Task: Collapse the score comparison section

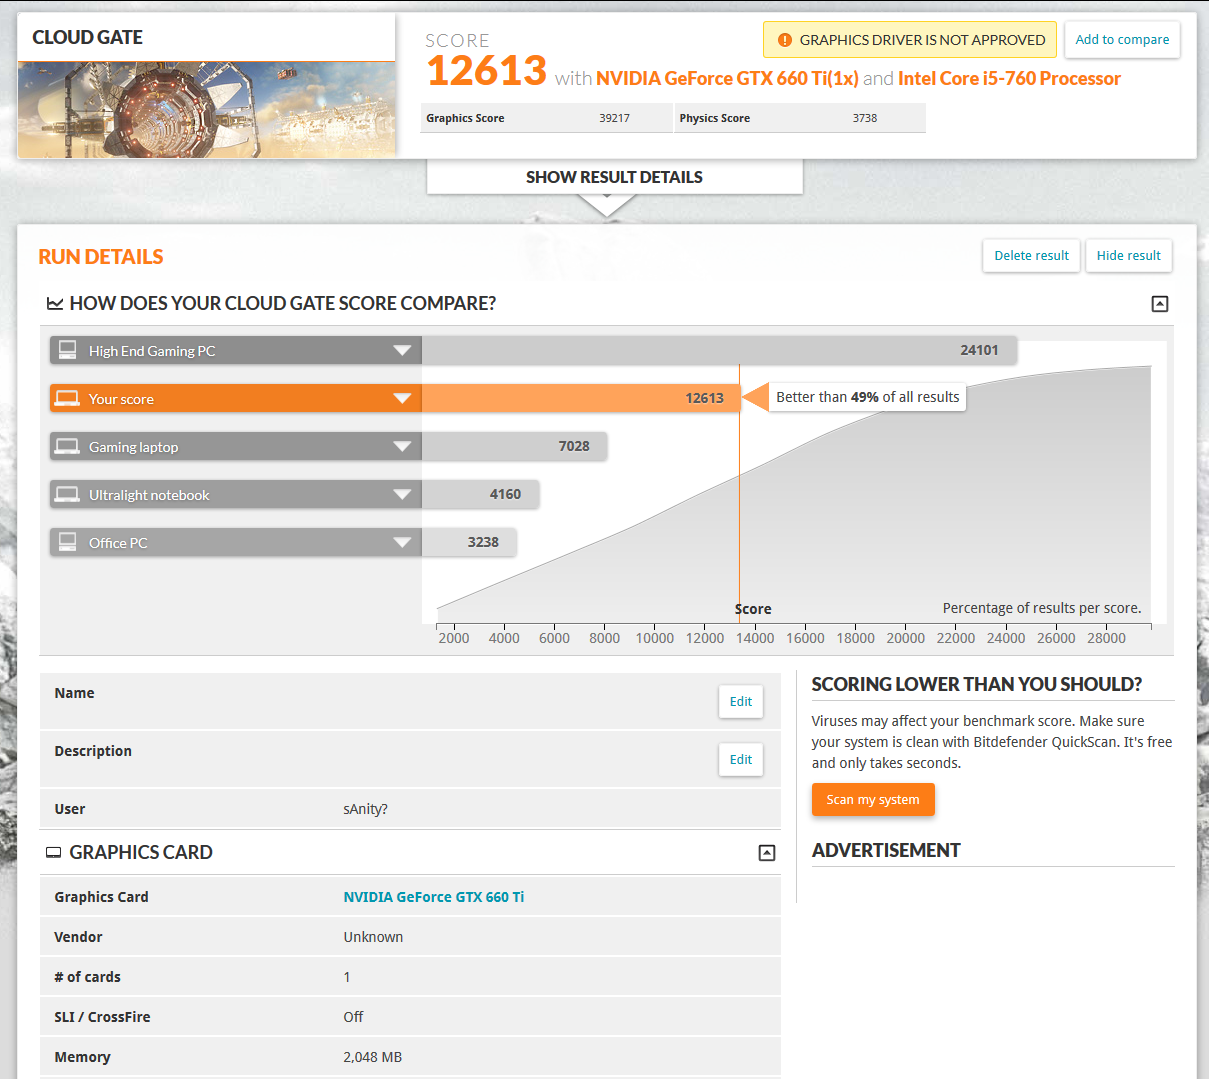Action: [x=1160, y=303]
